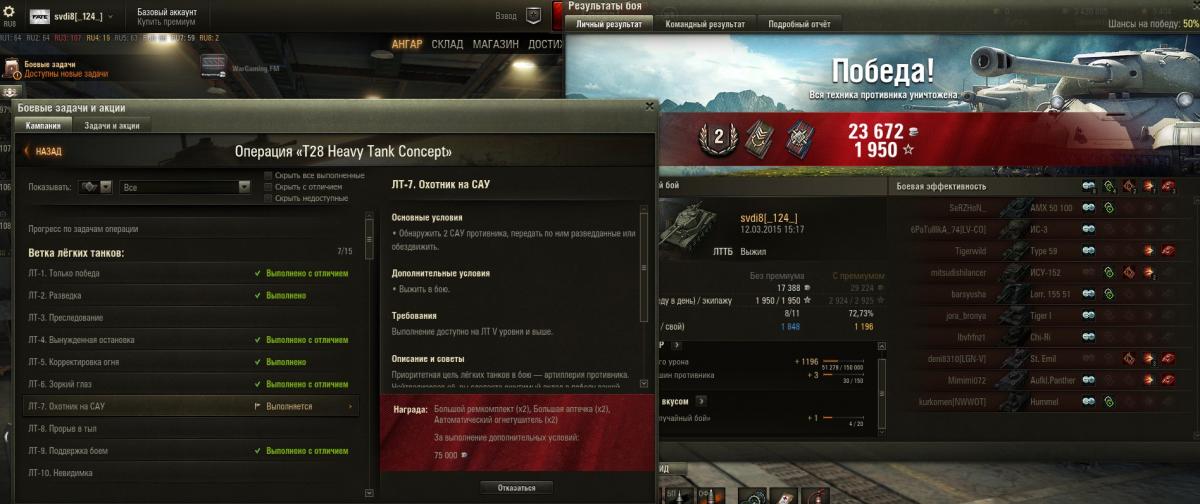This screenshot has width=1200, height=504.
Task: Click the kills icon in efficiency header
Action: 1167,186
